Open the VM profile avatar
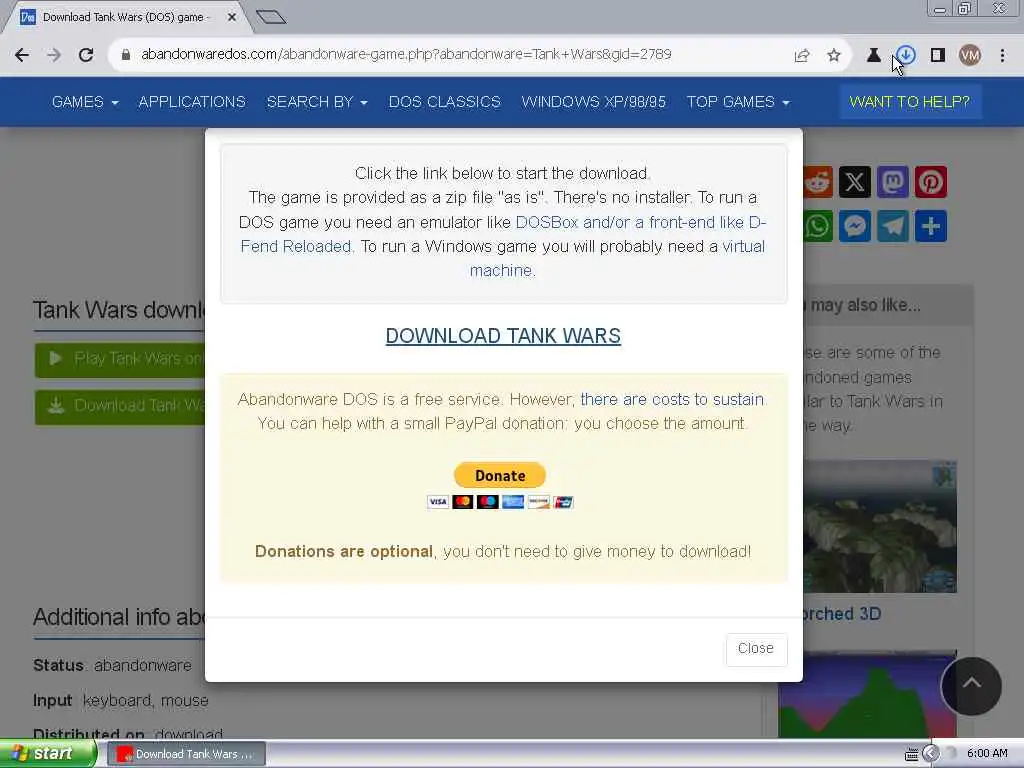 [970, 56]
